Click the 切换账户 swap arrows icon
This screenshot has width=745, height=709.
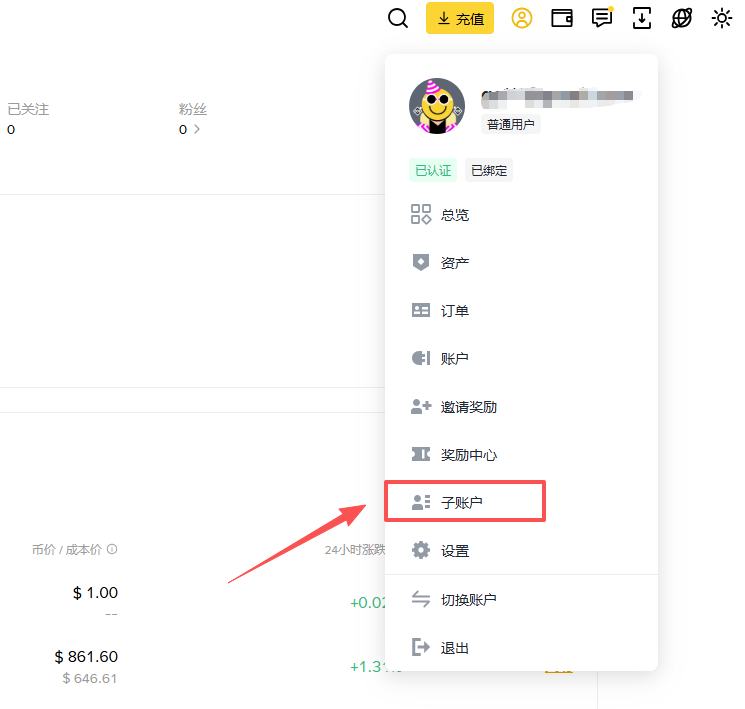click(x=420, y=599)
